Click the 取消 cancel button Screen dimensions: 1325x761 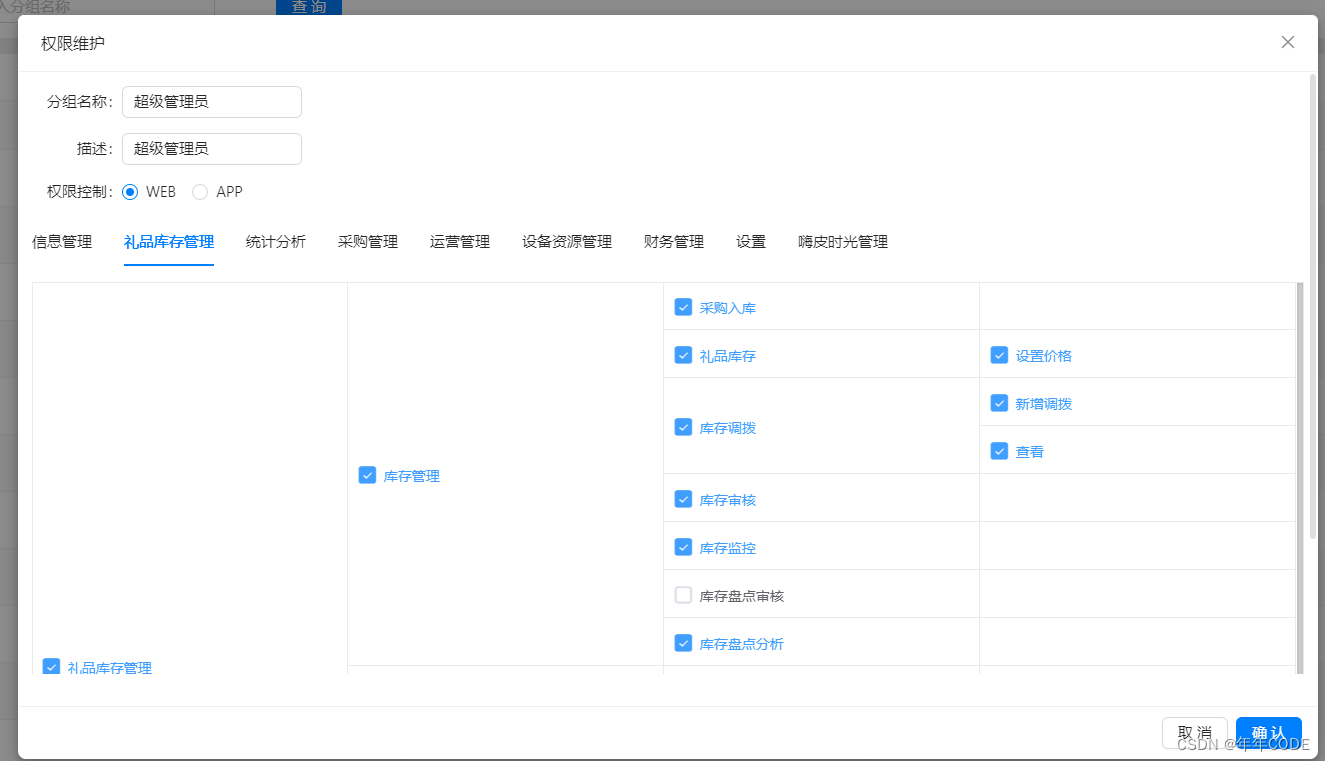coord(1194,732)
